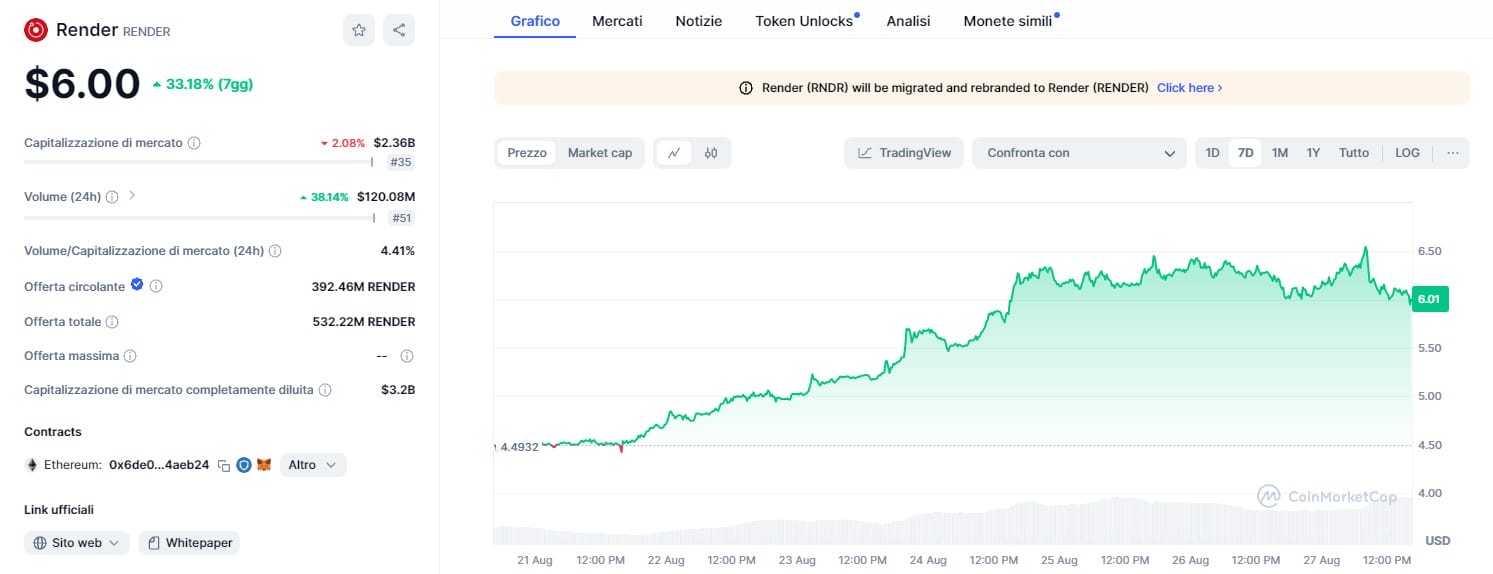Open the Whitepaper document link
Image resolution: width=1493 pixels, height=574 pixels.
[x=189, y=543]
